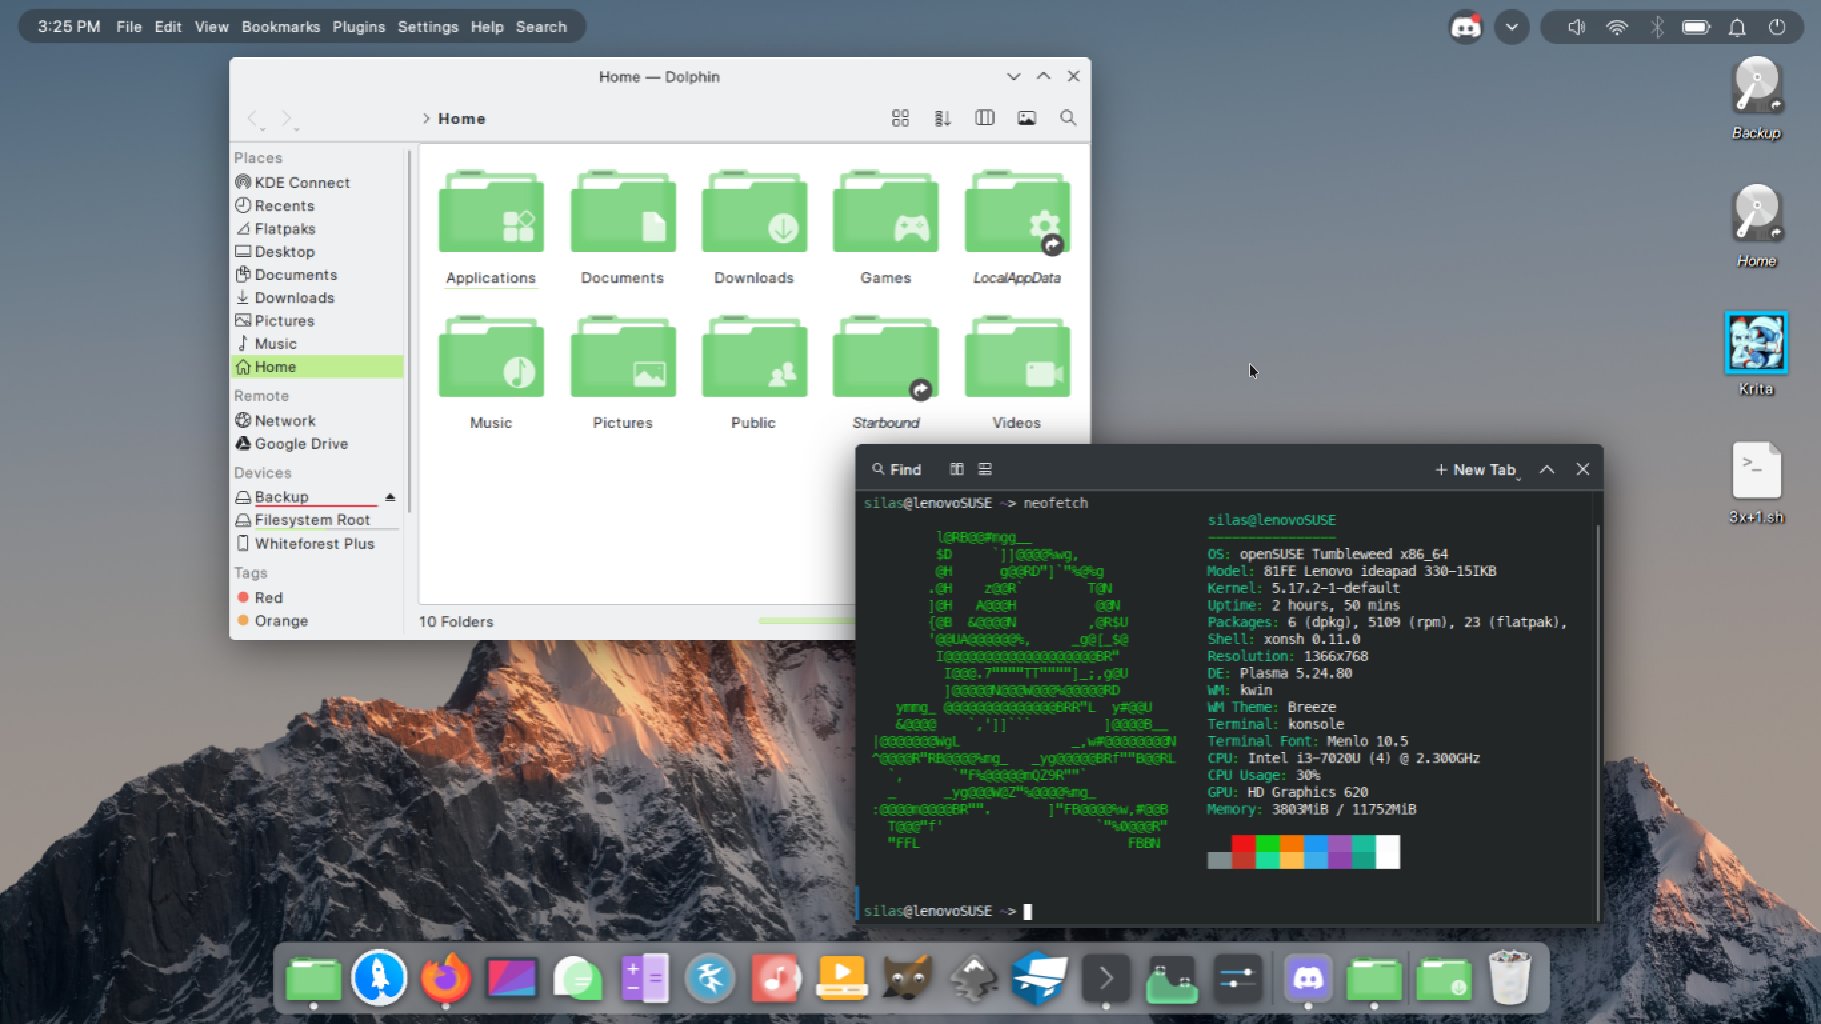
Task: Expand hidden system tray icons
Action: click(x=1512, y=27)
